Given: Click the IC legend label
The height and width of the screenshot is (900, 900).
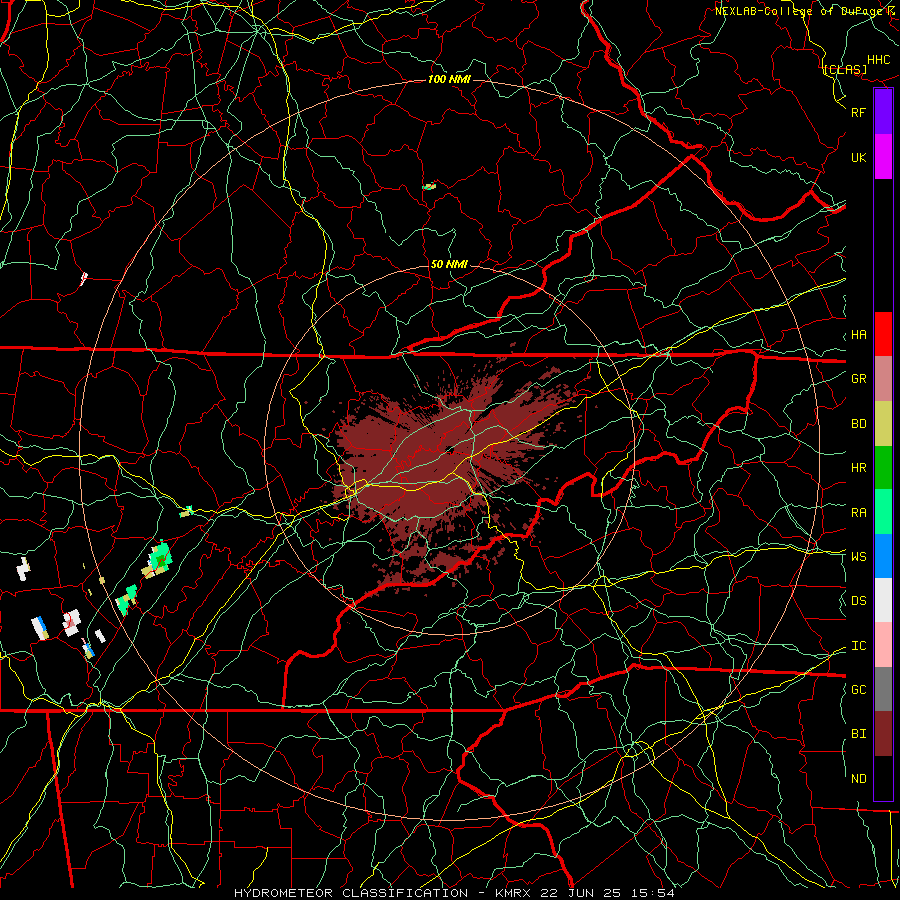Looking at the screenshot, I should 858,646.
